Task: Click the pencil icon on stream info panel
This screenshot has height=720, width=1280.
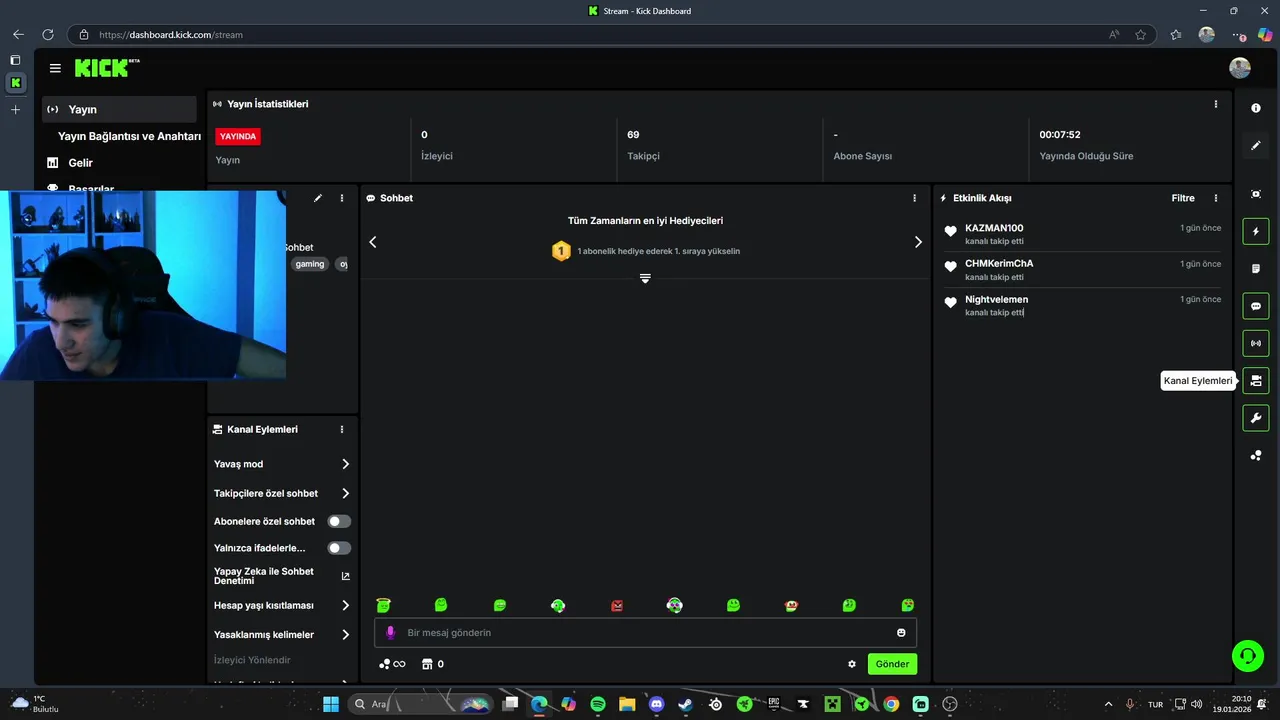Action: (318, 198)
